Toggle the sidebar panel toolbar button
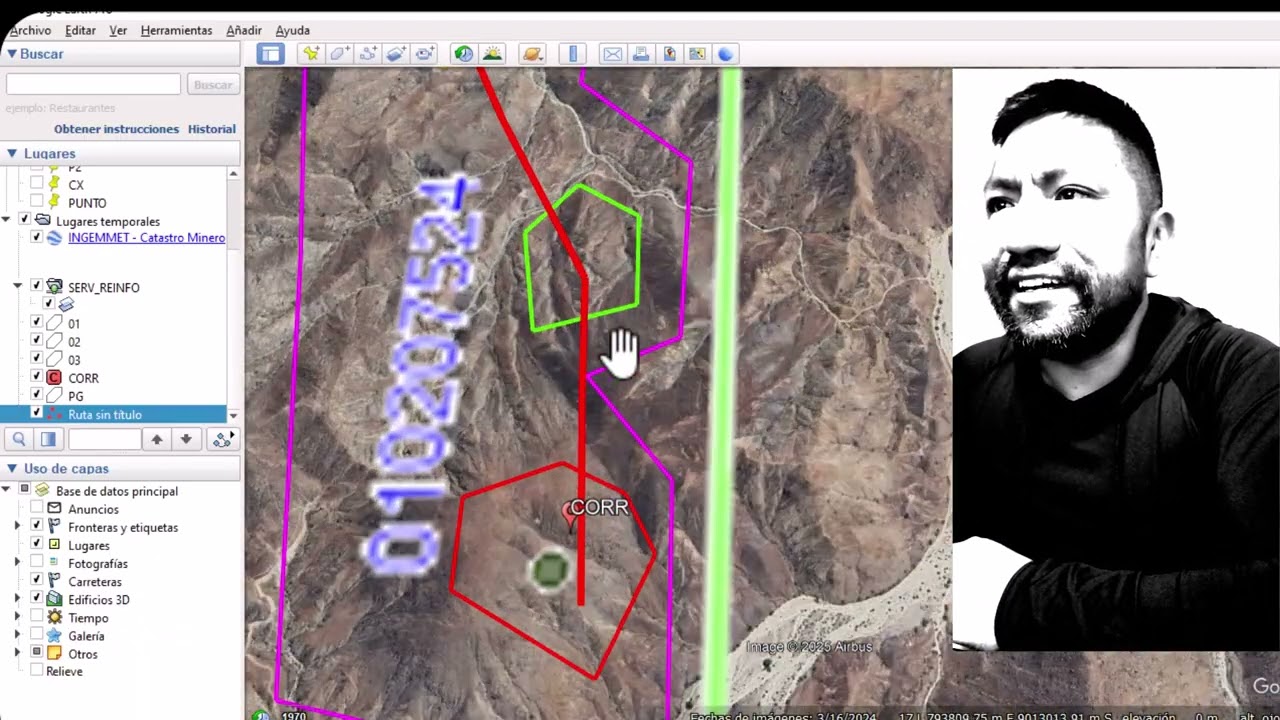Screen dimensions: 1280x720 pyautogui.click(x=270, y=54)
